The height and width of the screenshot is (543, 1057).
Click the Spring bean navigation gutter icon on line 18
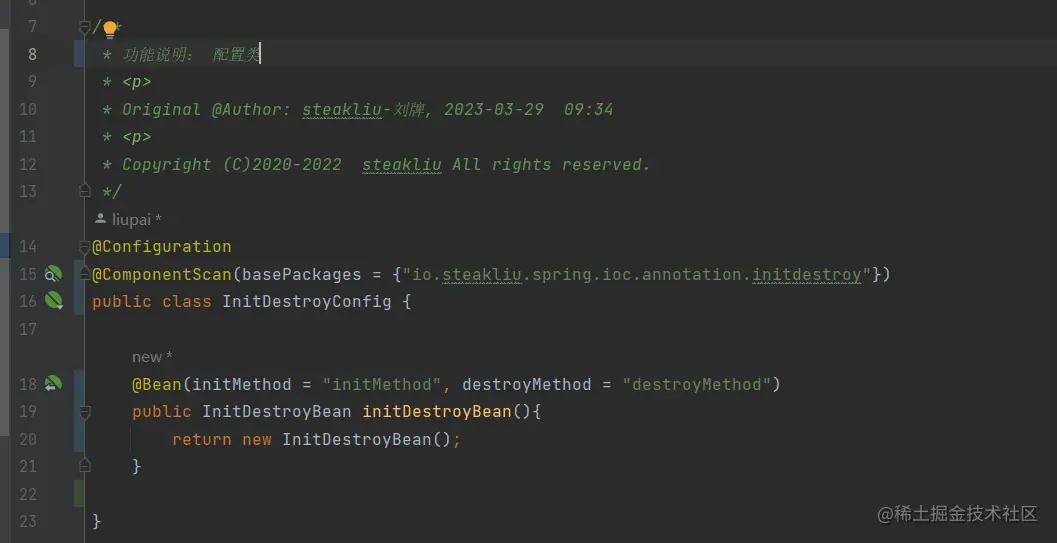53,383
